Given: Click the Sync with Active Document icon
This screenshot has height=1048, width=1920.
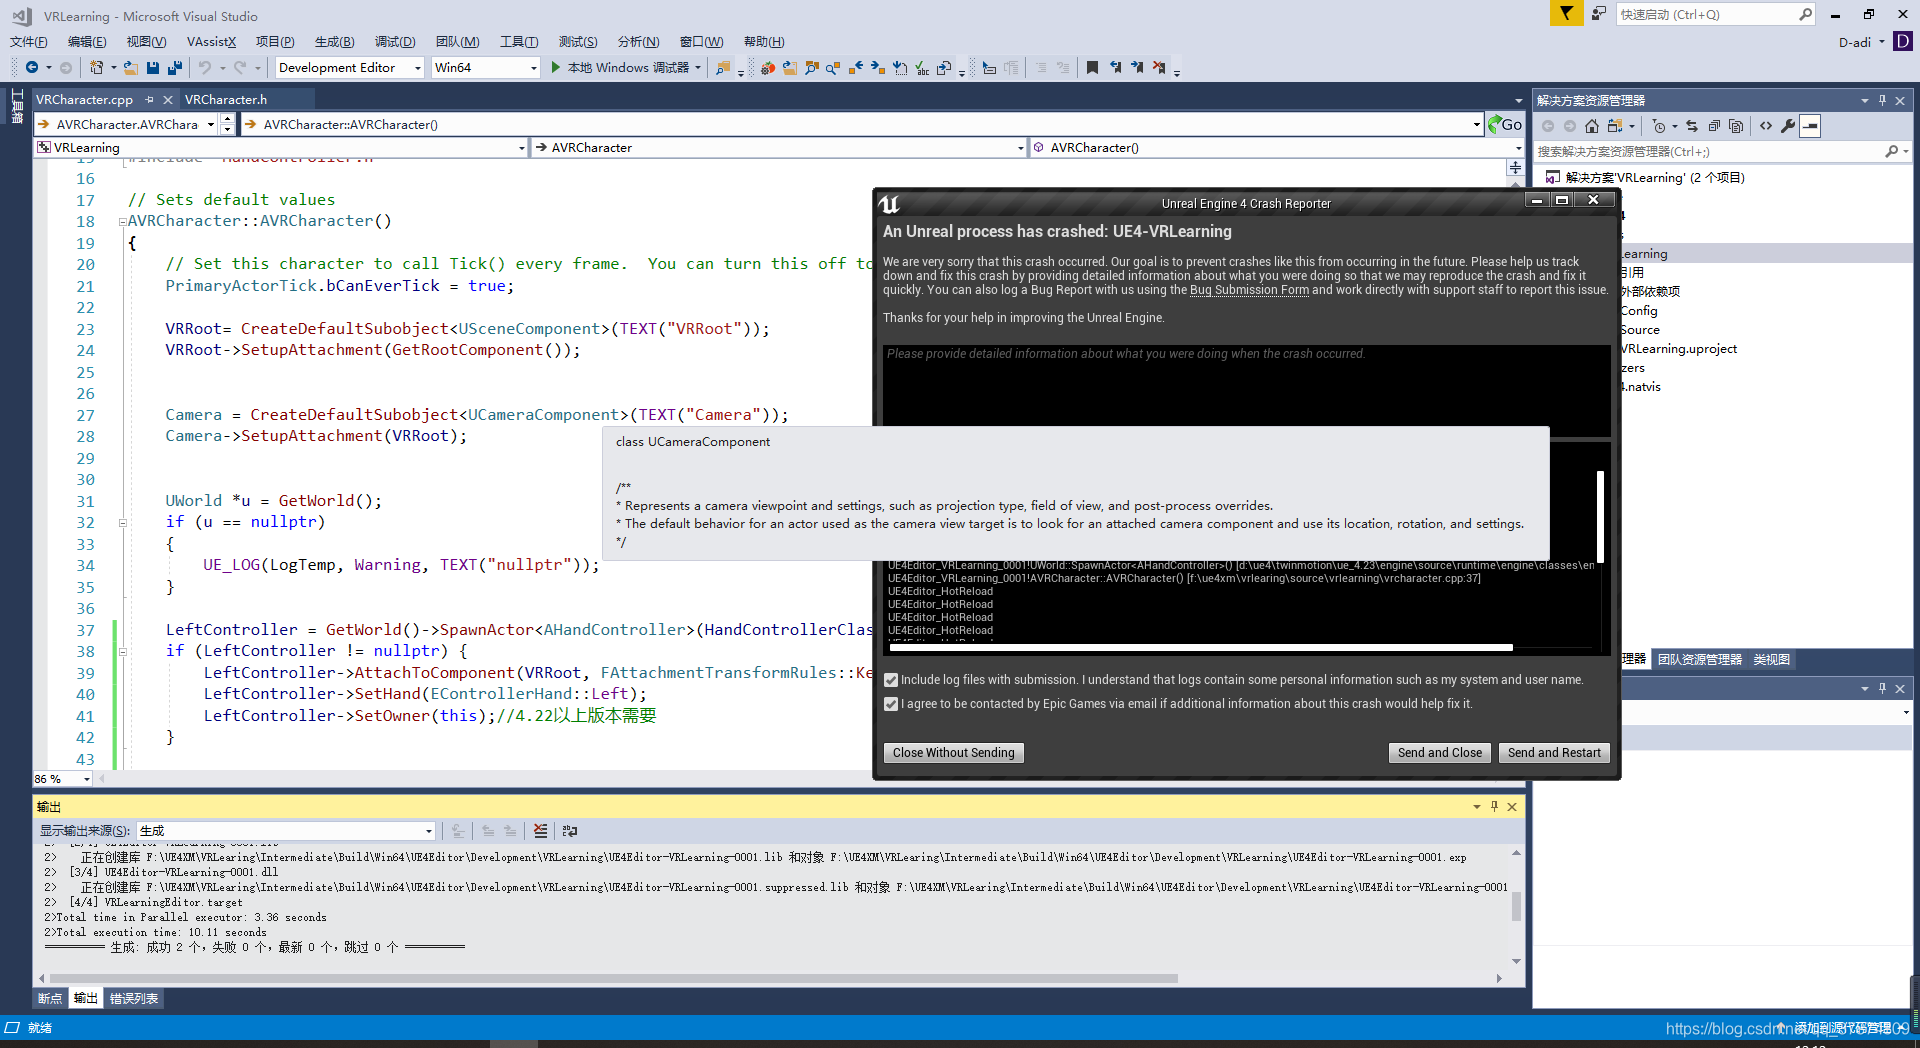Looking at the screenshot, I should (x=1692, y=126).
